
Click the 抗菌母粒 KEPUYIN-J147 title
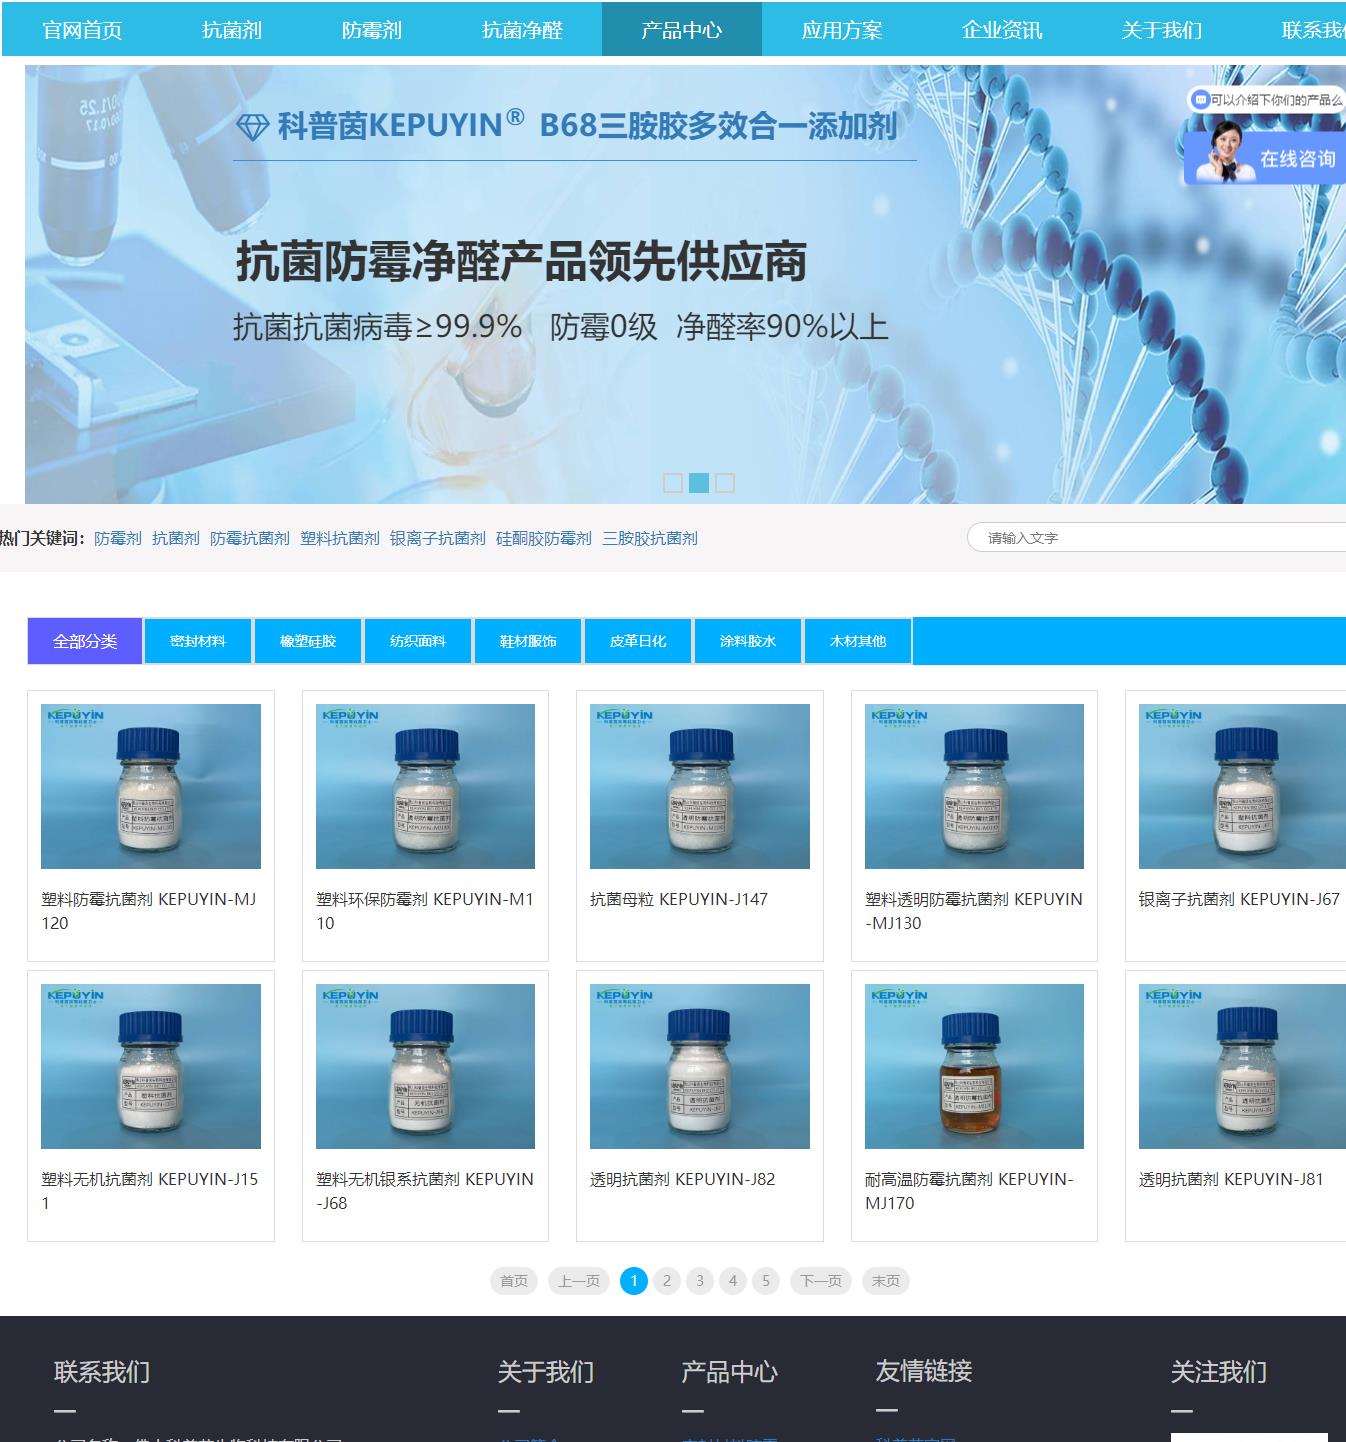pyautogui.click(x=679, y=899)
